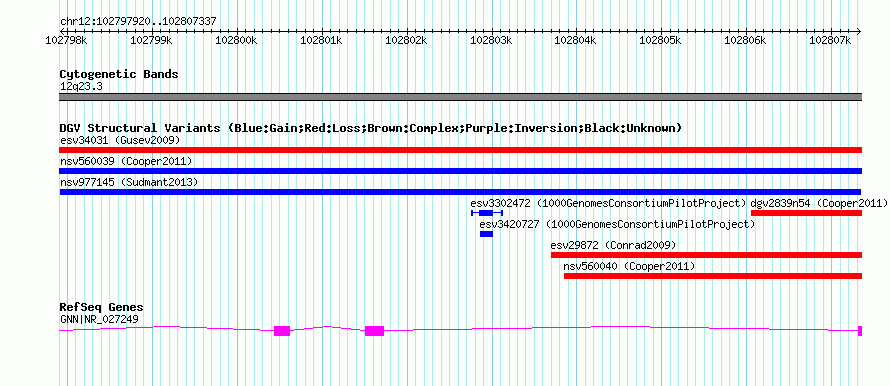
Task: Click the 12q23.3 band label
Action: click(81, 87)
